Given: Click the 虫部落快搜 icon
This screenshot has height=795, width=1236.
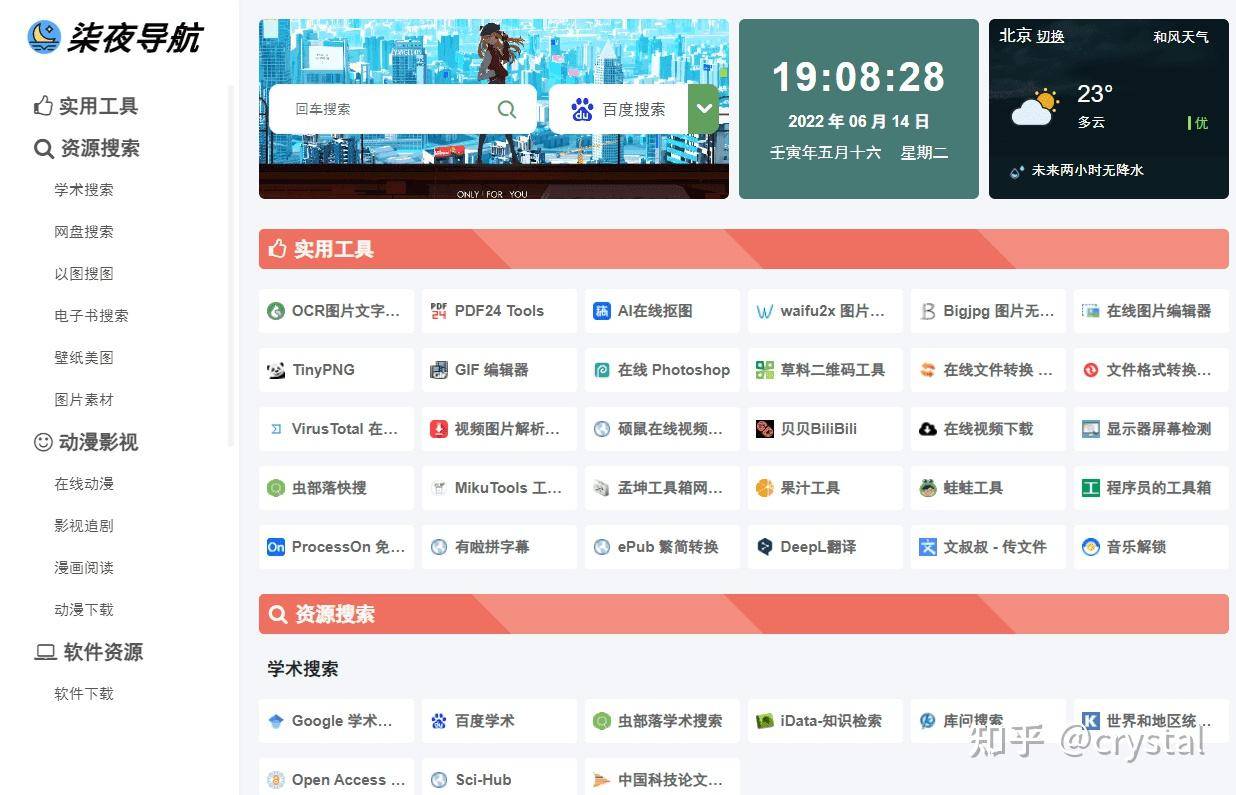Looking at the screenshot, I should point(276,488).
